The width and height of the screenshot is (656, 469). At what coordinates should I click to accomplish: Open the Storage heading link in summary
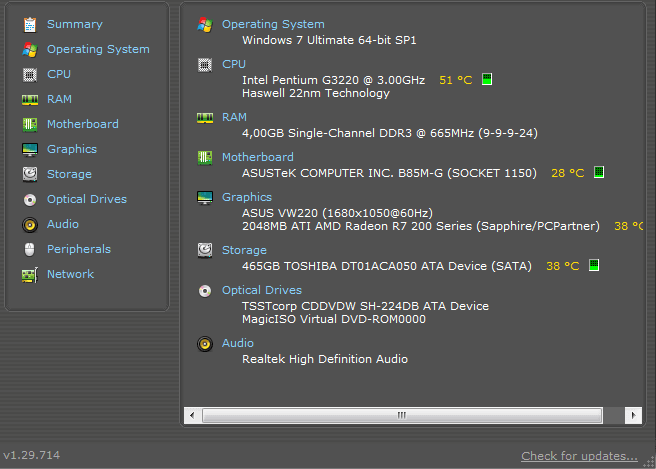coord(244,250)
